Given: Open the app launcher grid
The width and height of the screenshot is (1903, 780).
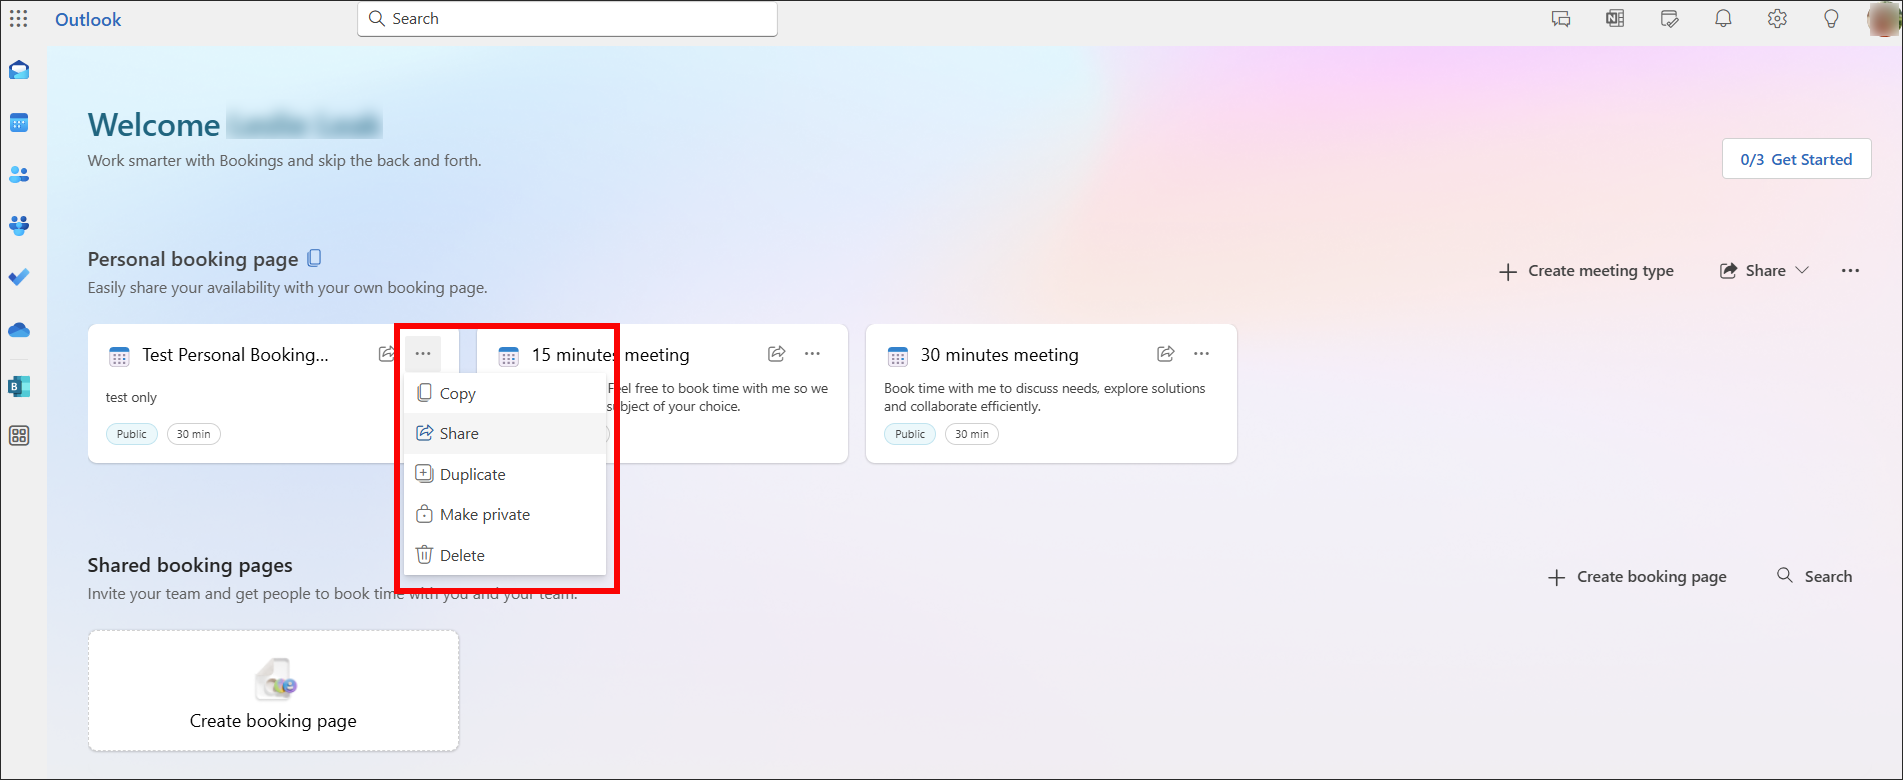Looking at the screenshot, I should (19, 19).
